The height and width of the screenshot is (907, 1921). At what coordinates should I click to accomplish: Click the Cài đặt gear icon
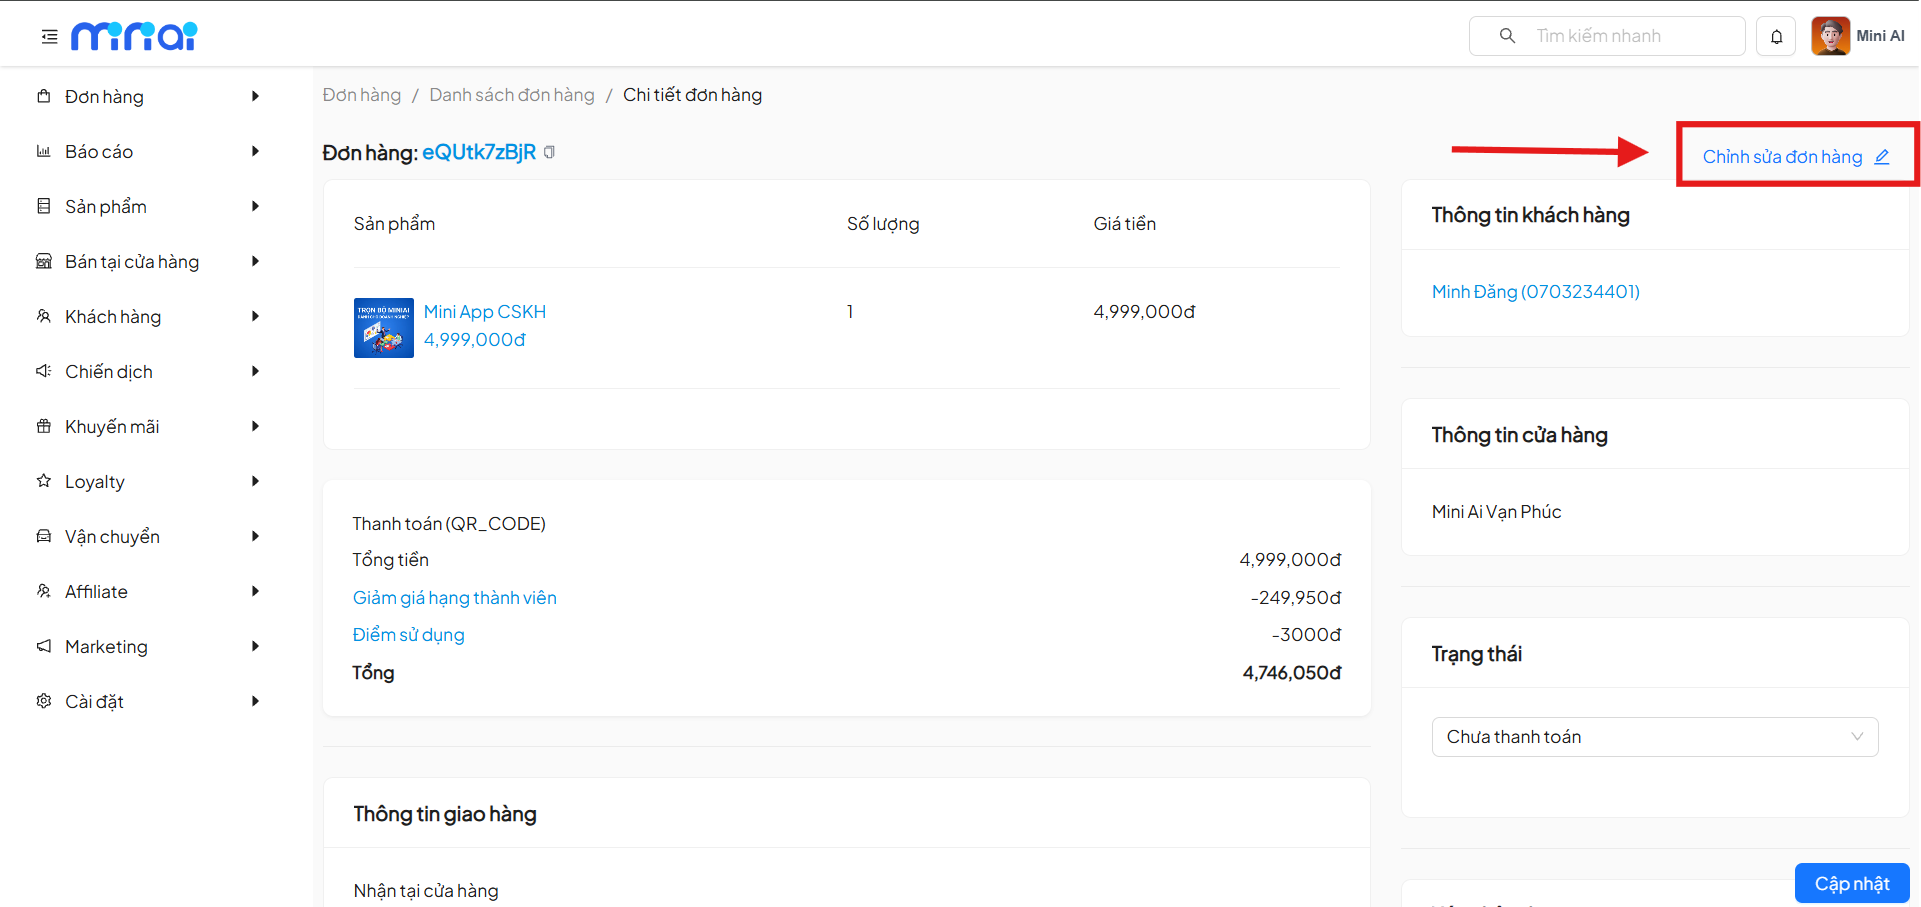[x=44, y=702]
